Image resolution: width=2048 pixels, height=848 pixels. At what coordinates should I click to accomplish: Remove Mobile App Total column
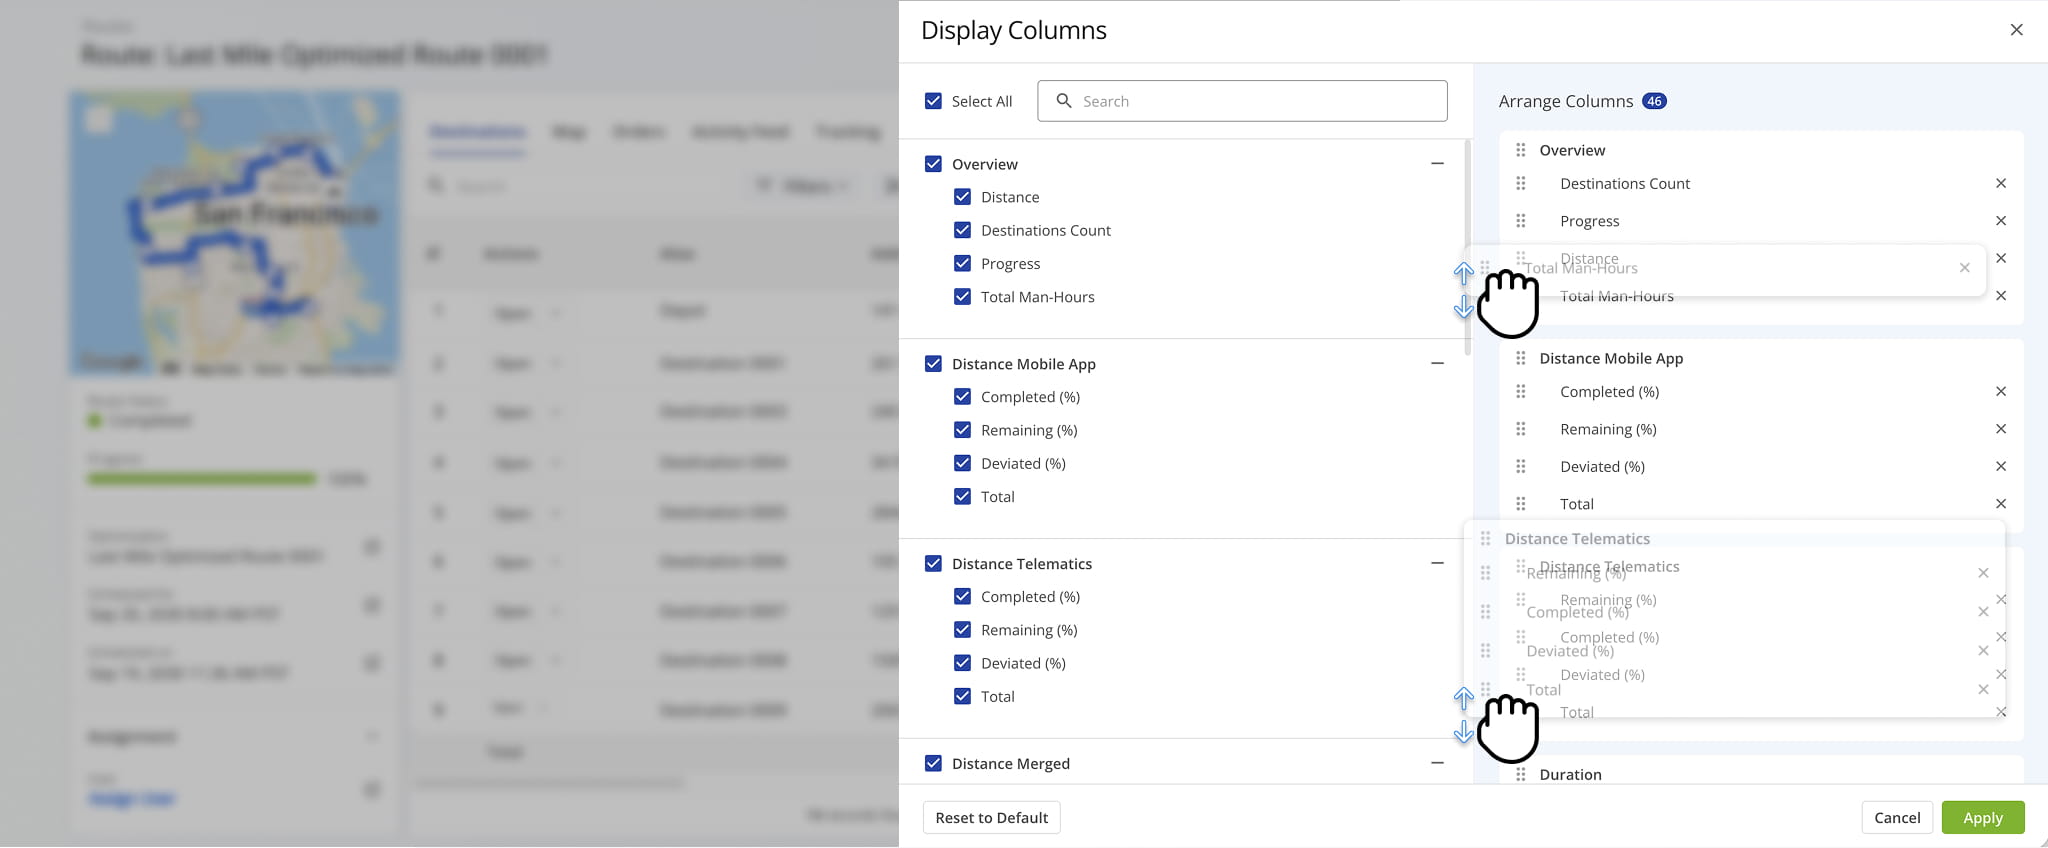click(x=2001, y=504)
